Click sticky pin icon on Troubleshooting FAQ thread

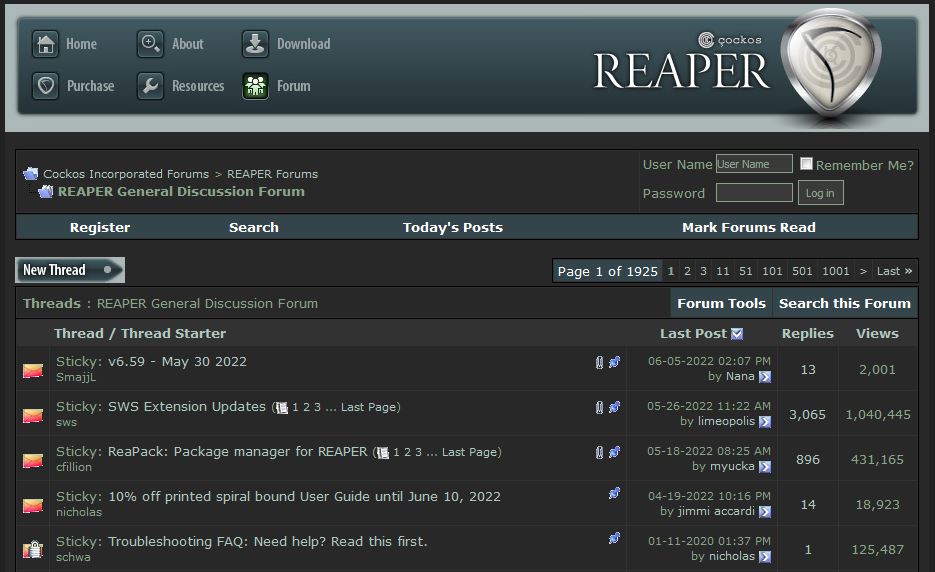coord(614,538)
